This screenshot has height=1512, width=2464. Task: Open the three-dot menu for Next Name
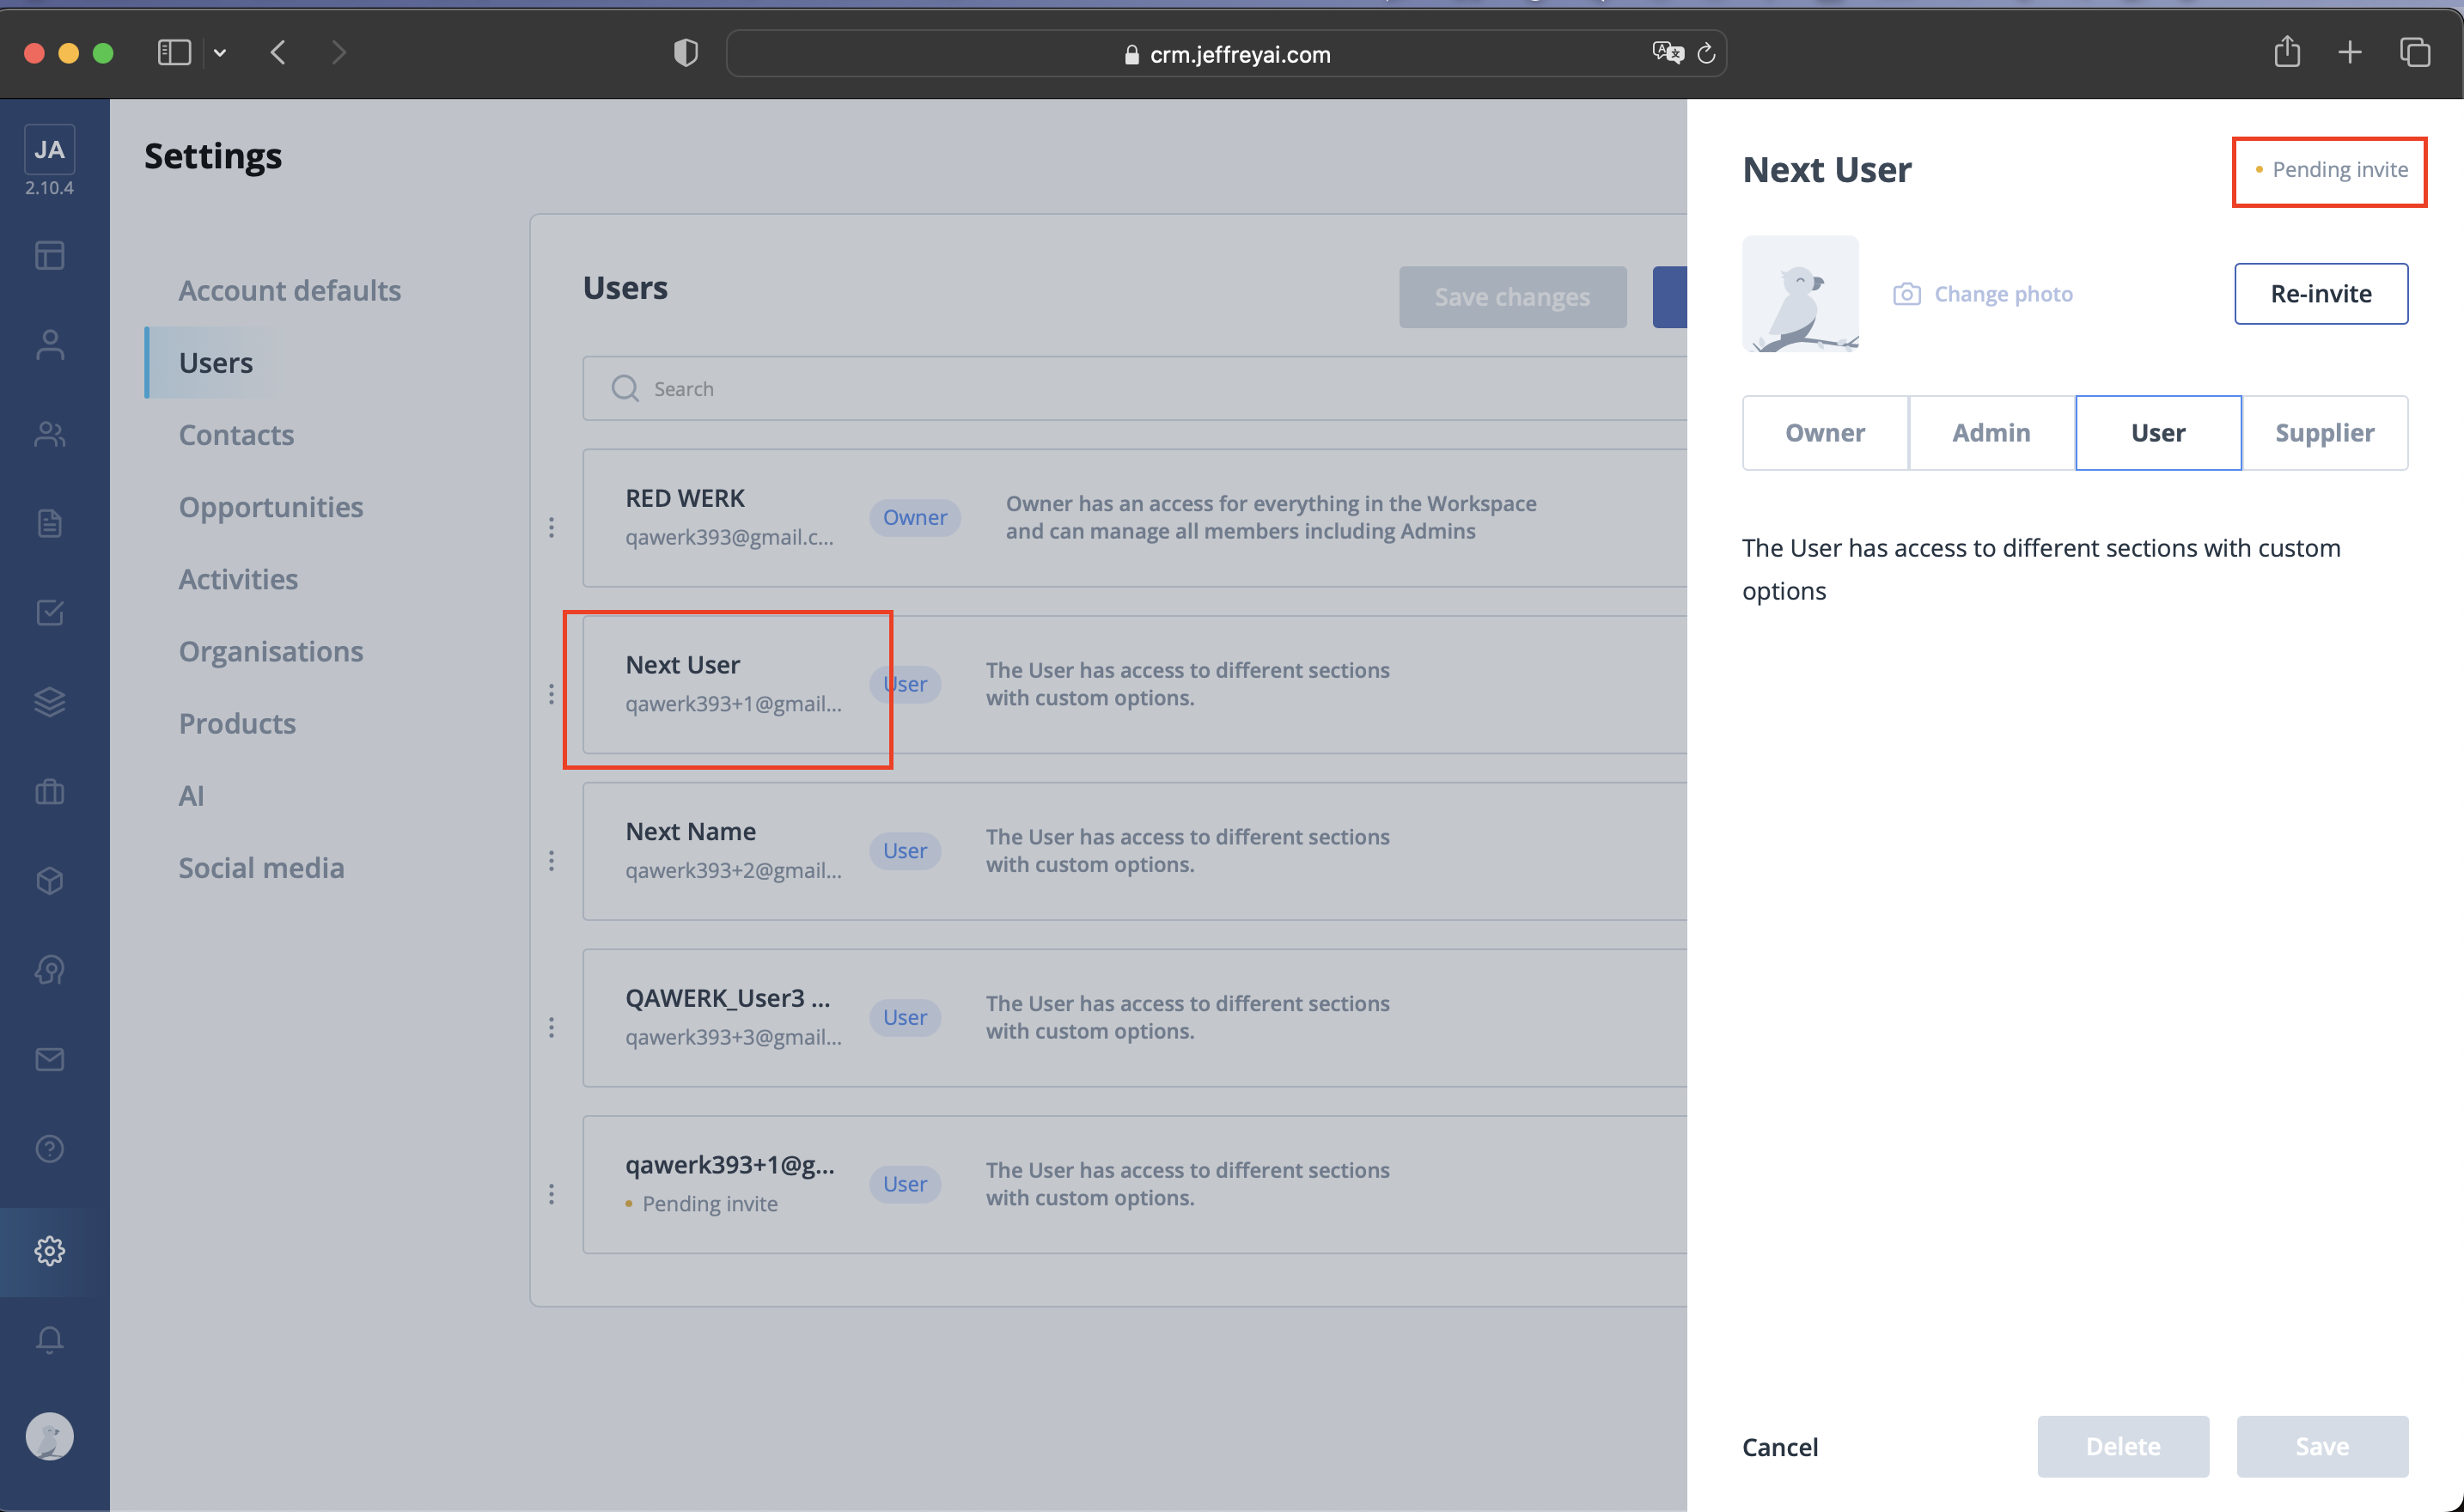tap(551, 860)
